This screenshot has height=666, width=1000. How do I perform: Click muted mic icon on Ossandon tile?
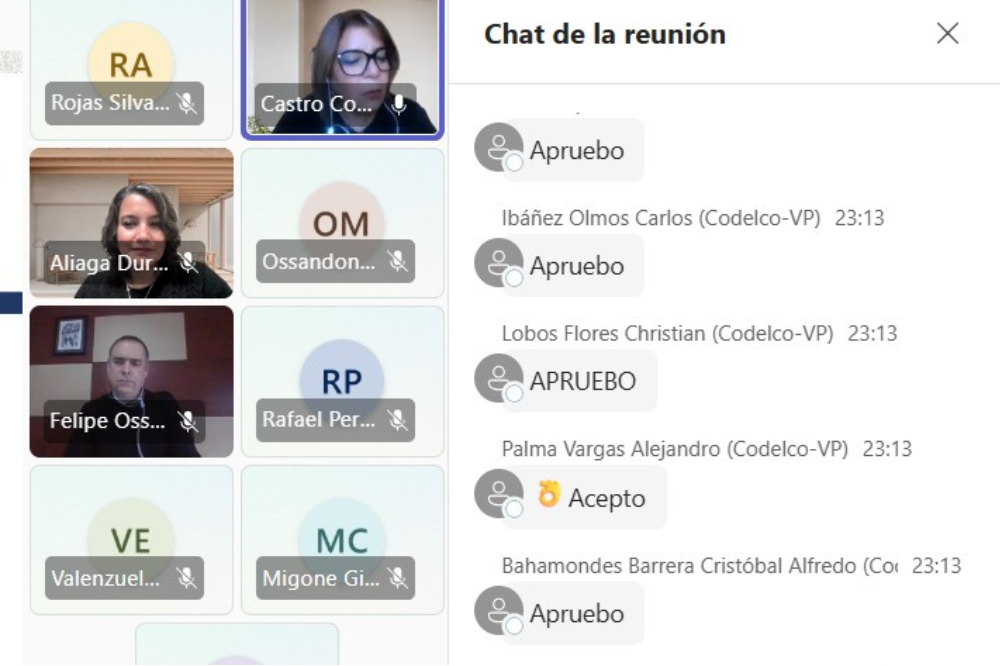pyautogui.click(x=397, y=261)
